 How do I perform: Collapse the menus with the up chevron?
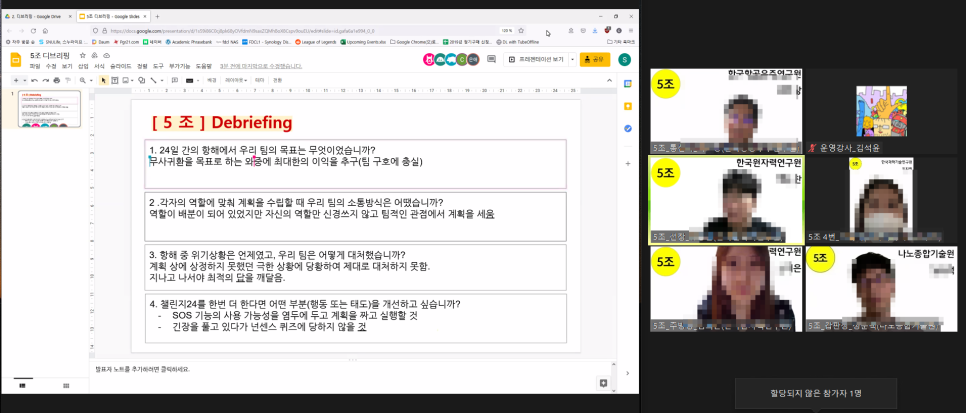click(x=610, y=80)
